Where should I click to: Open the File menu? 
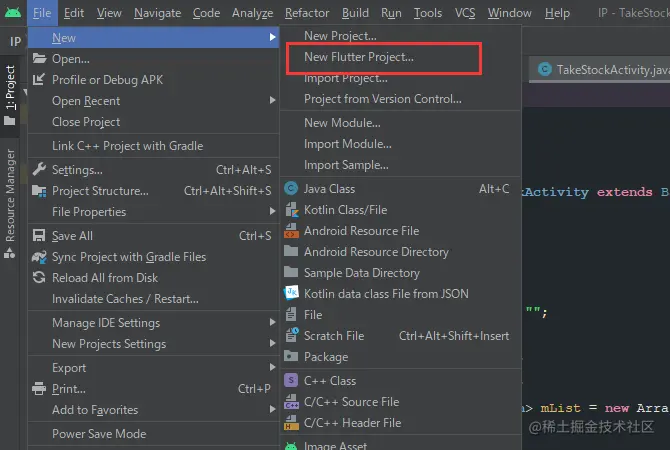click(42, 13)
